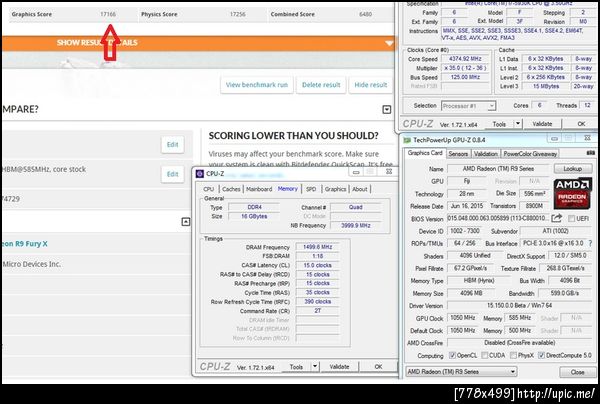The image size is (600, 404).
Task: Click the Release Date Jun 16, 2015 value
Action: coord(467,206)
